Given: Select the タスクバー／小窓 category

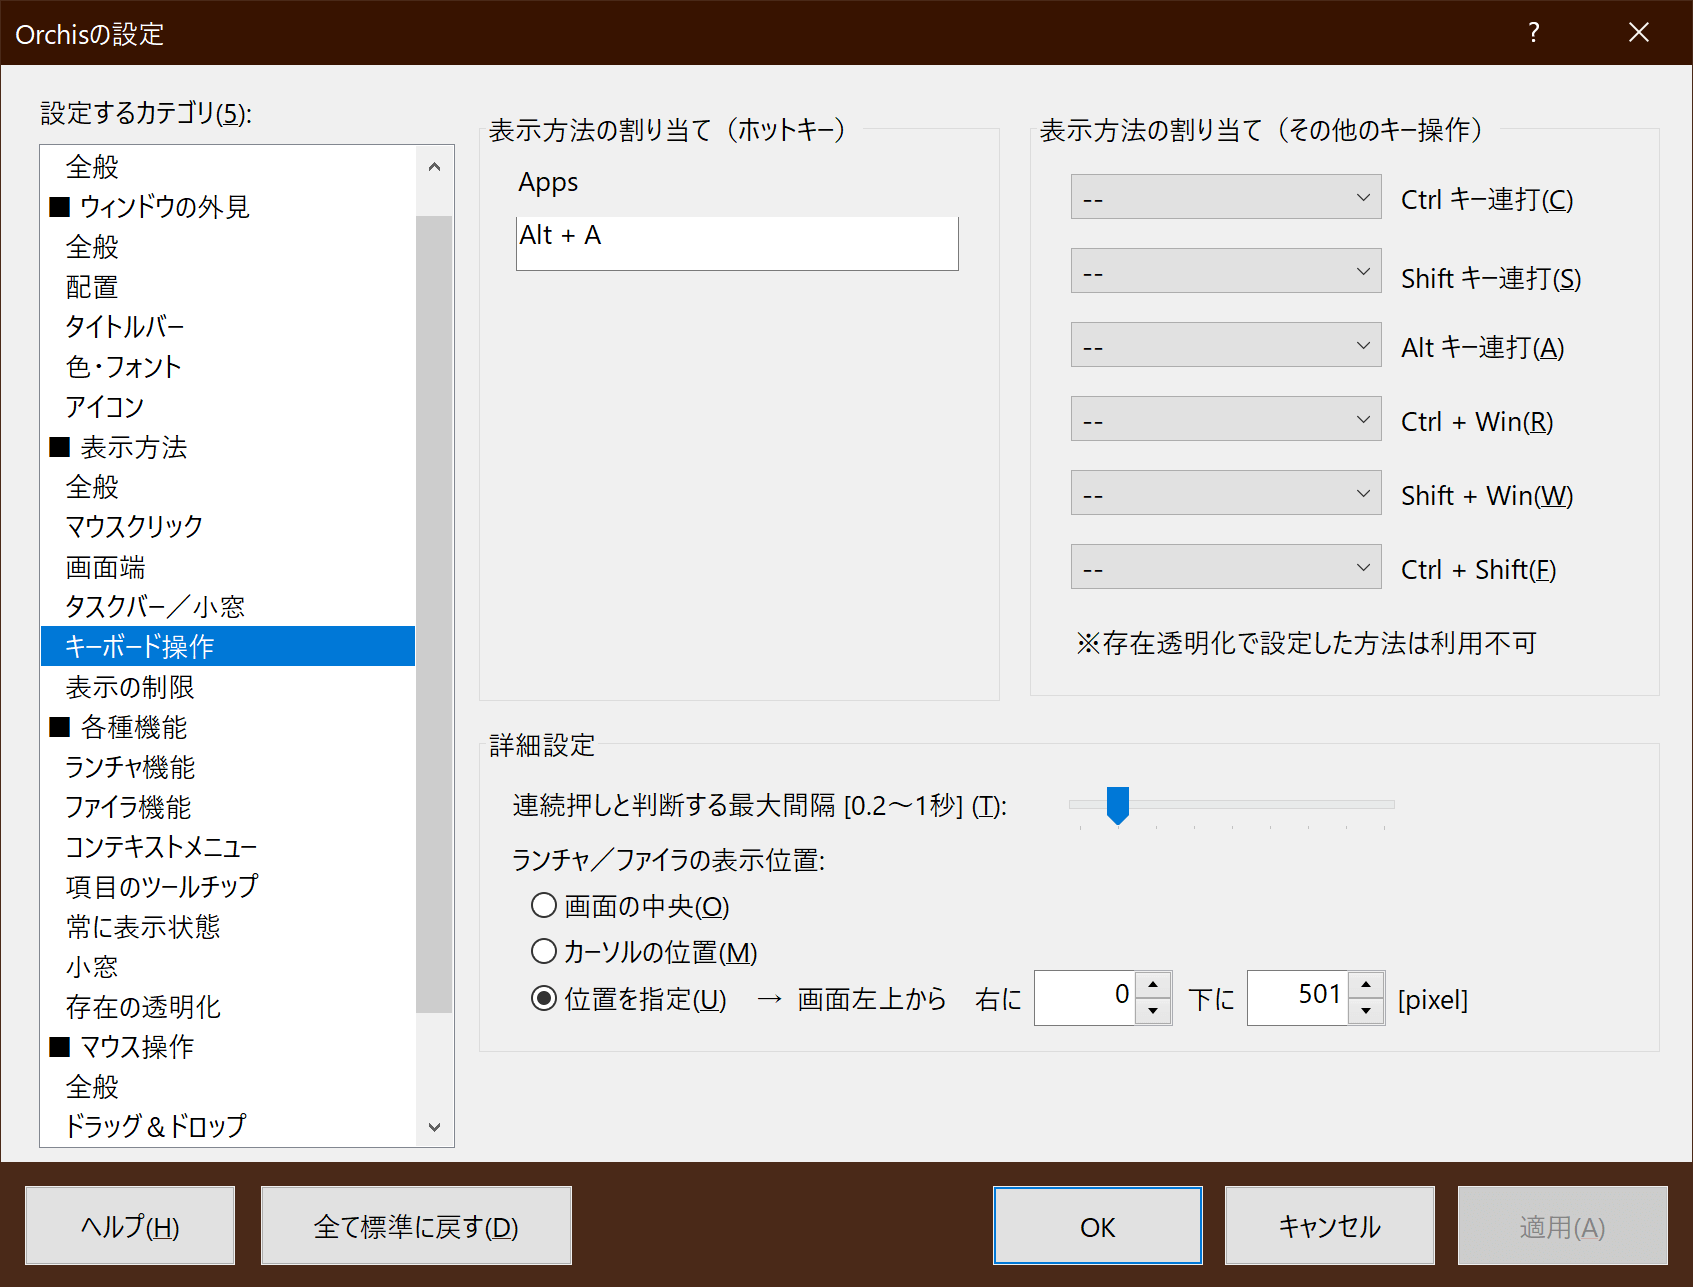Looking at the screenshot, I should (228, 606).
